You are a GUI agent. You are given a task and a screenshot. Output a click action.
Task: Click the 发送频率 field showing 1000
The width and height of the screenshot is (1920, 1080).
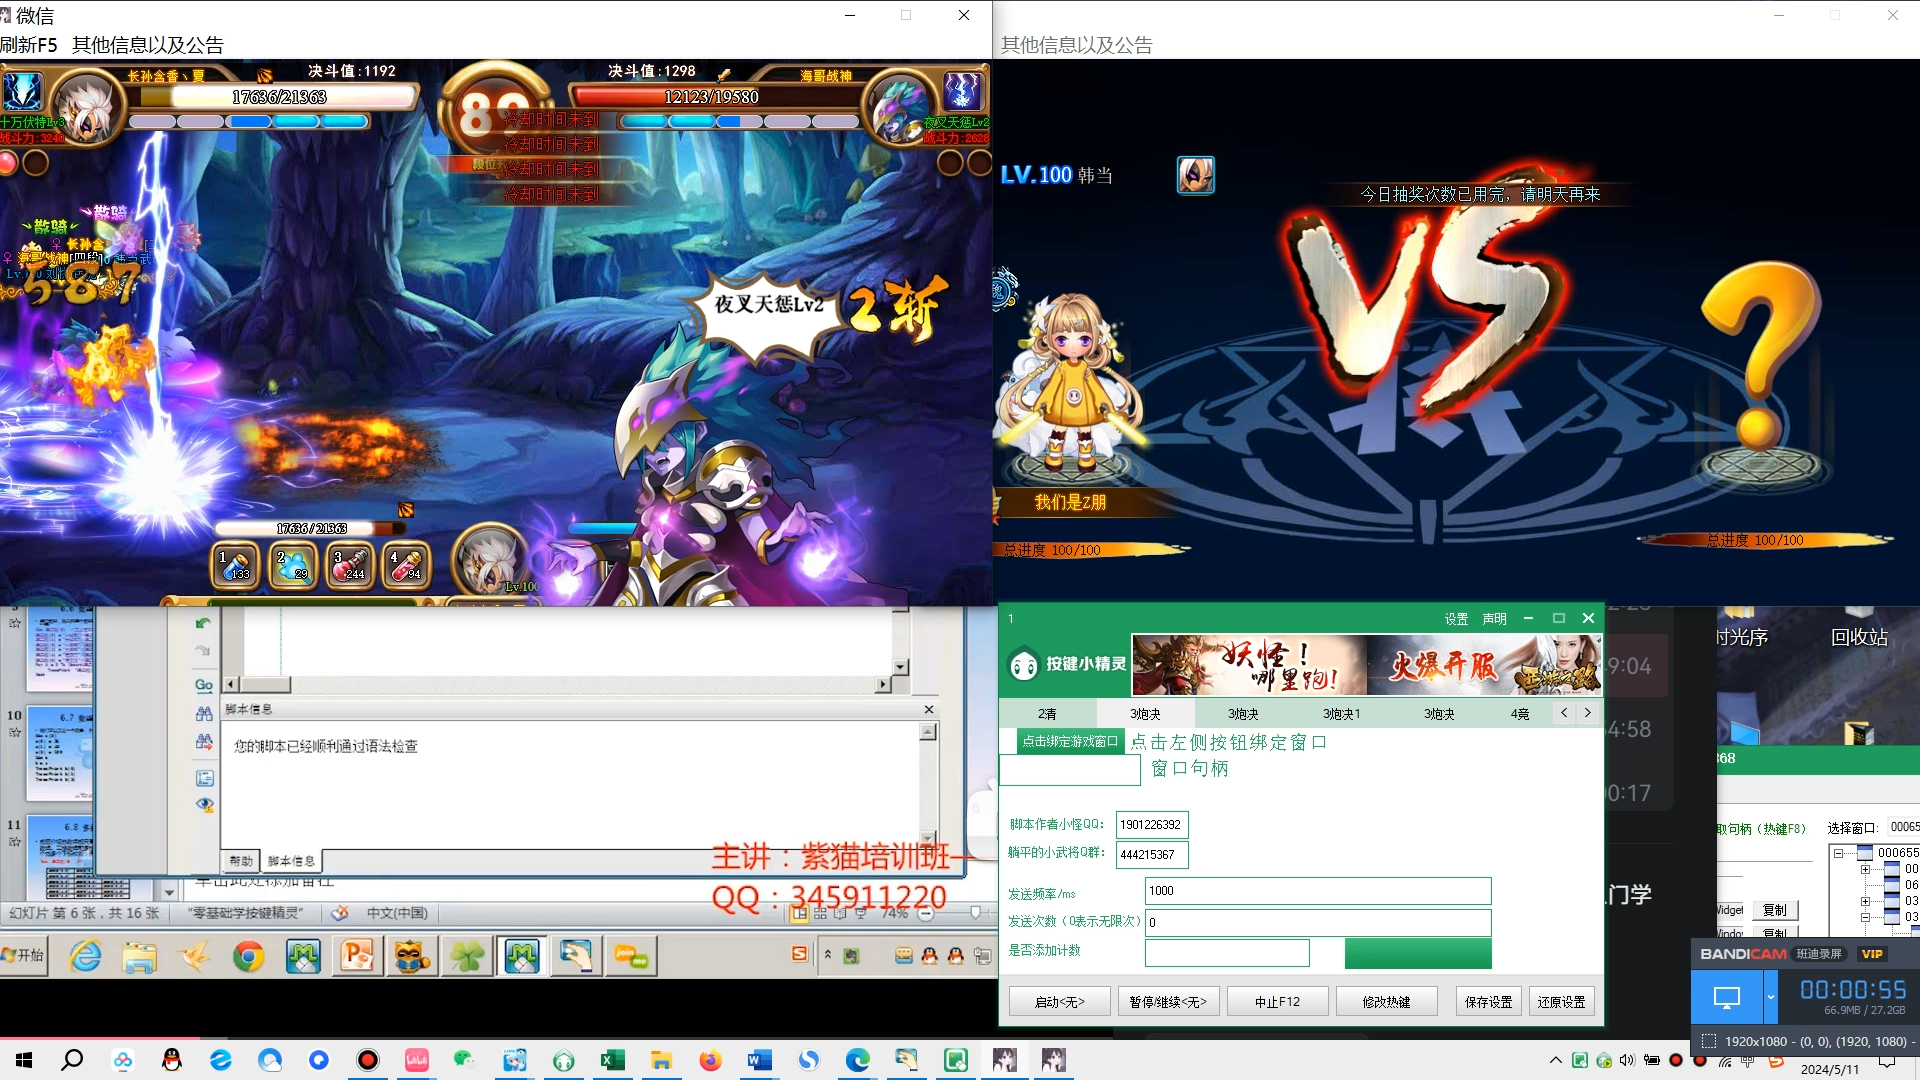click(x=1318, y=890)
